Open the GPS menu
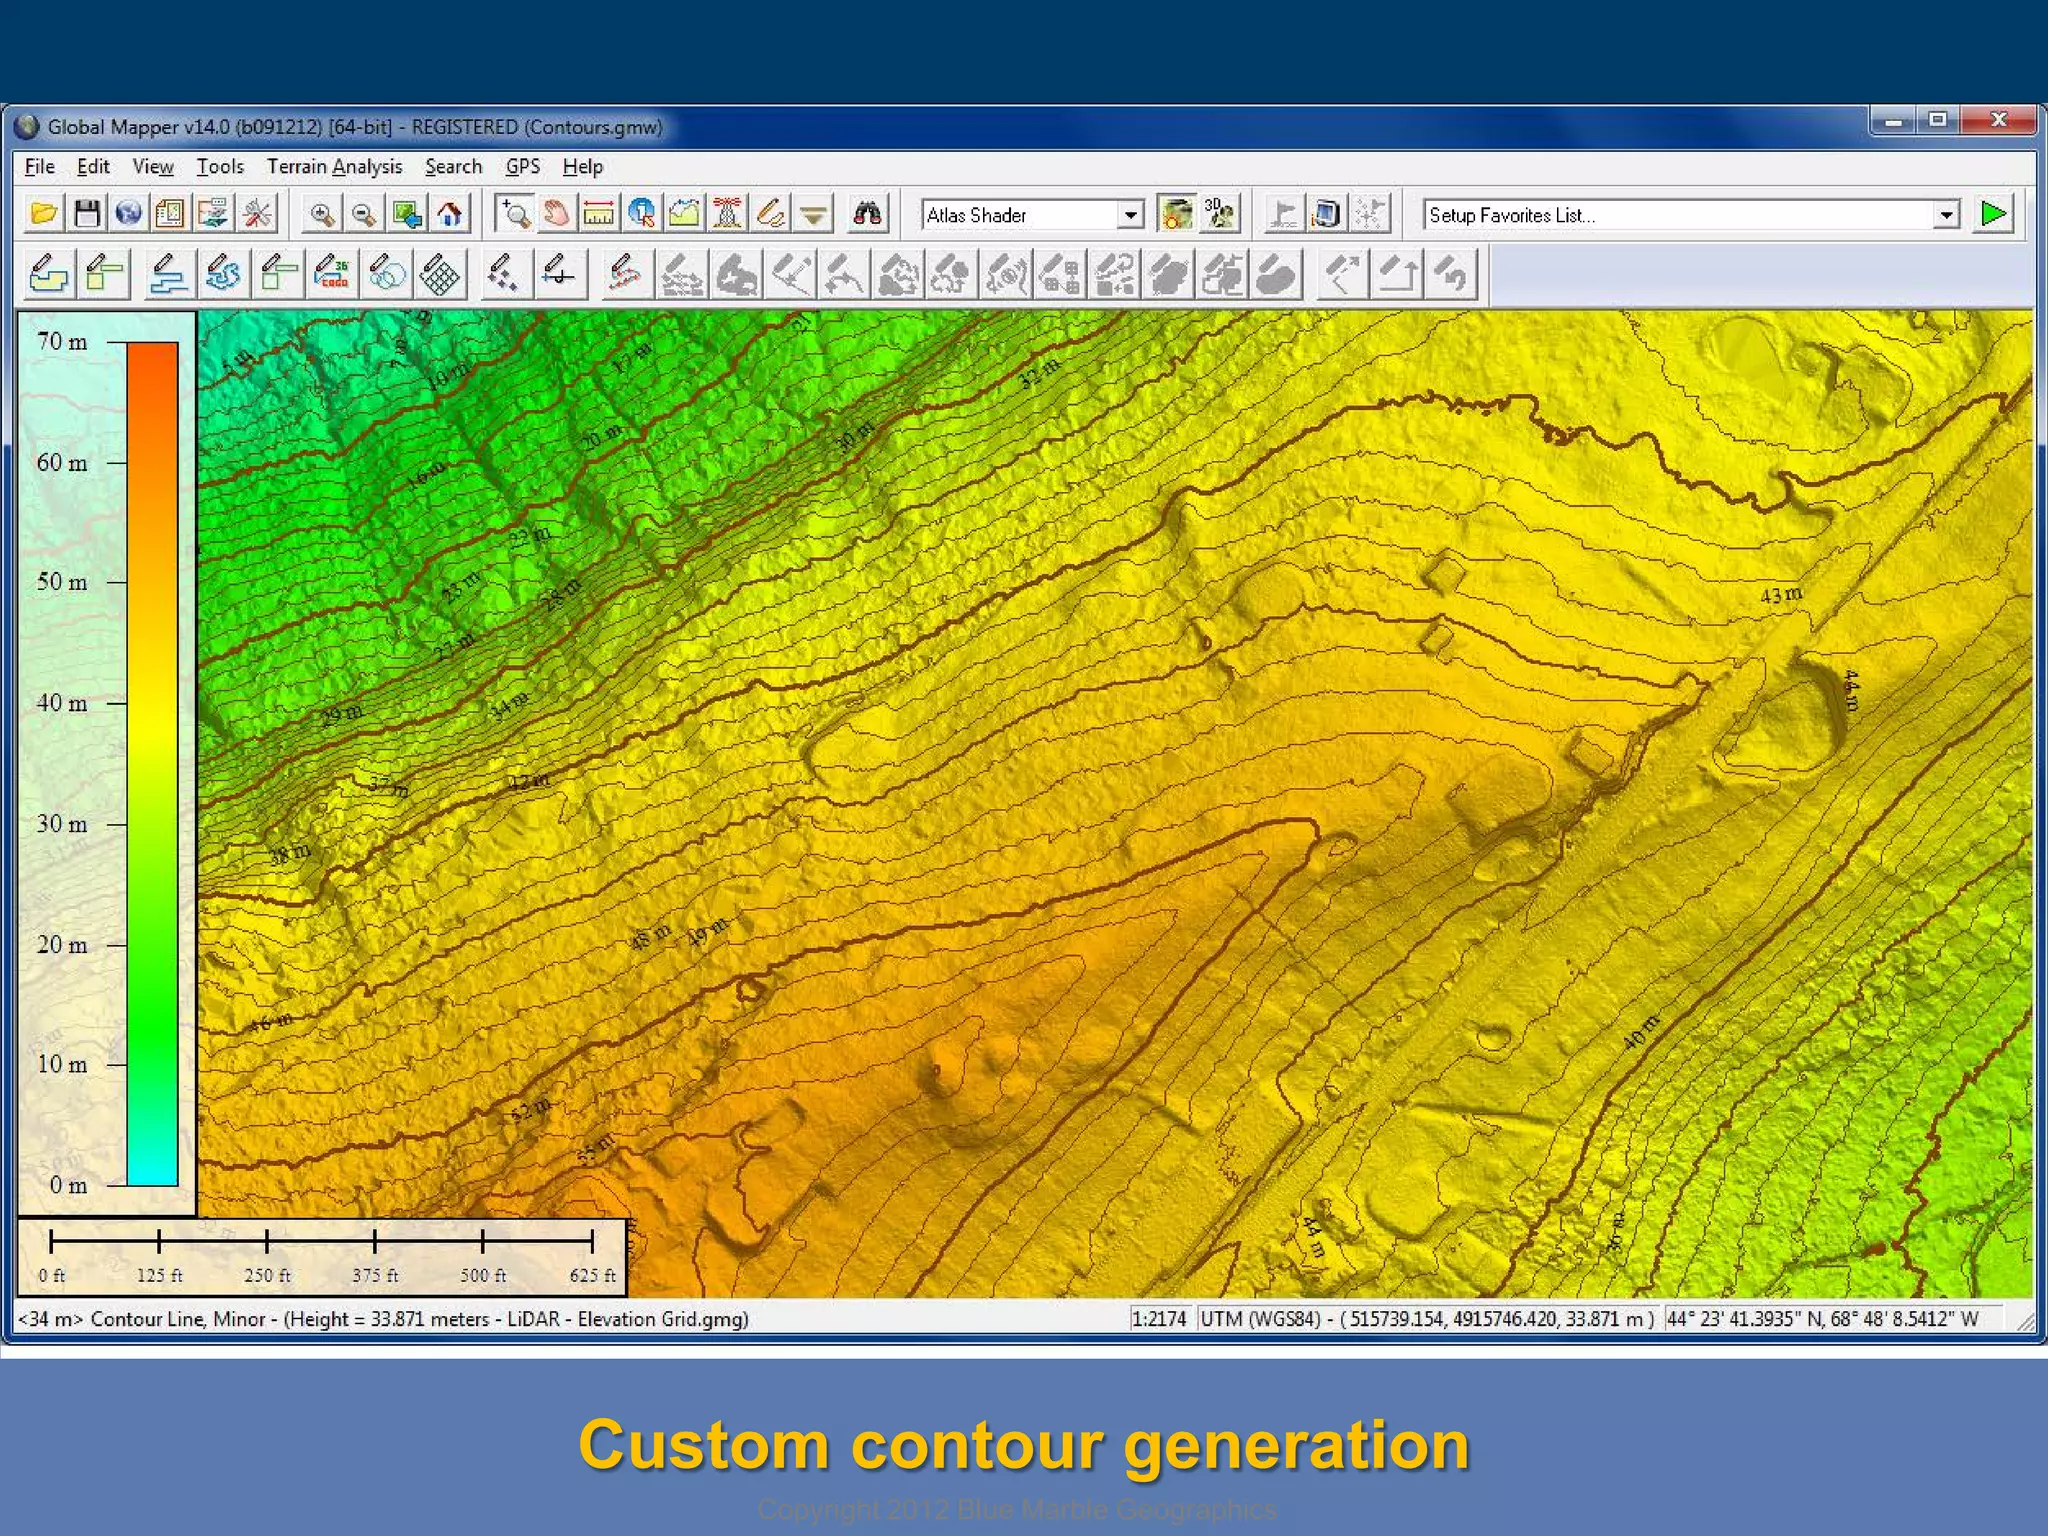Image resolution: width=2048 pixels, height=1536 pixels. [523, 167]
